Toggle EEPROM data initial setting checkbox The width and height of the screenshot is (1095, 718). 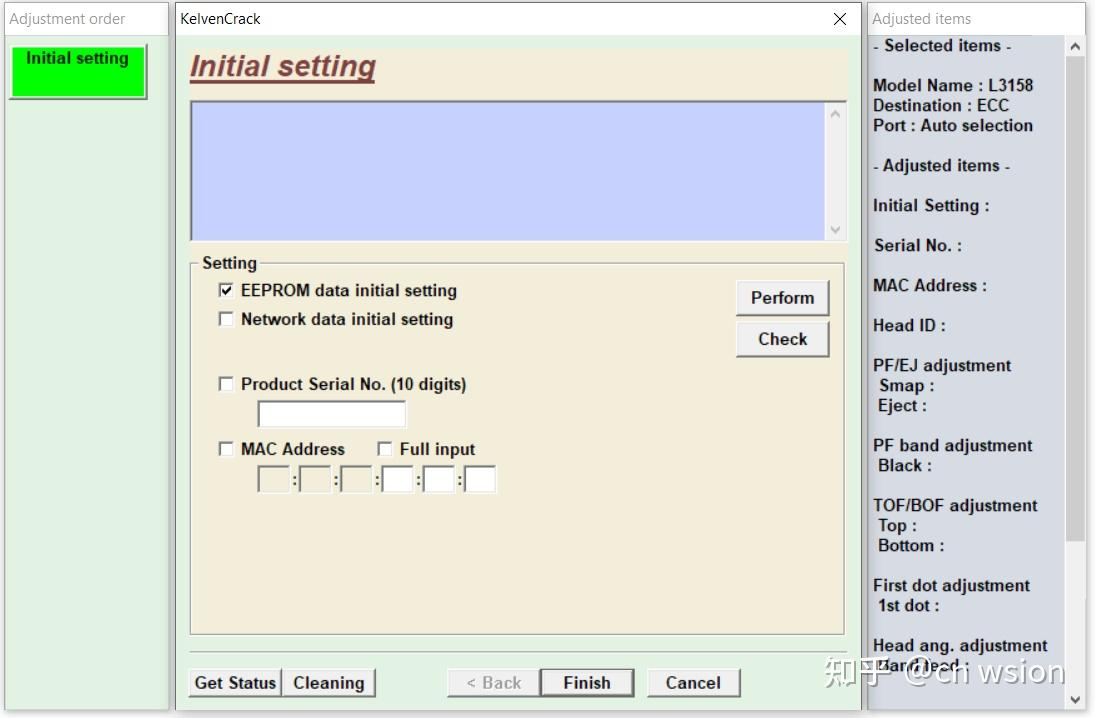pos(227,291)
